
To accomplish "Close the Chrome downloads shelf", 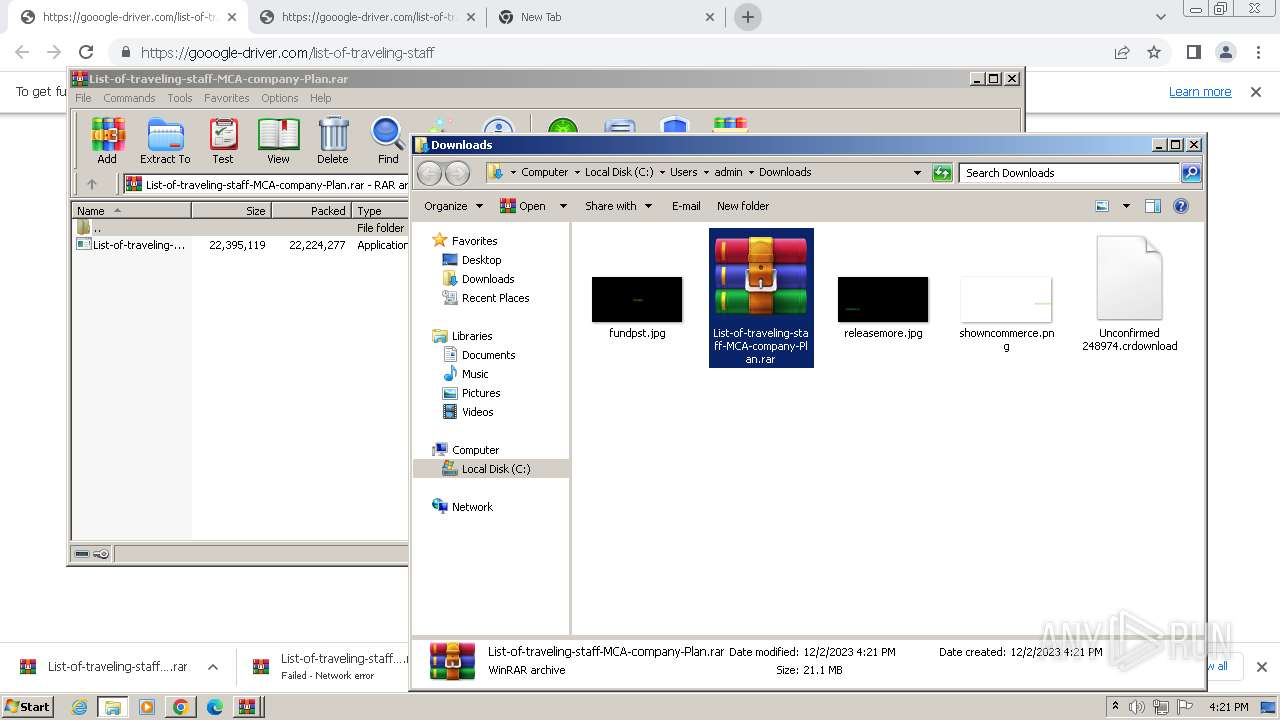I will point(1261,667).
